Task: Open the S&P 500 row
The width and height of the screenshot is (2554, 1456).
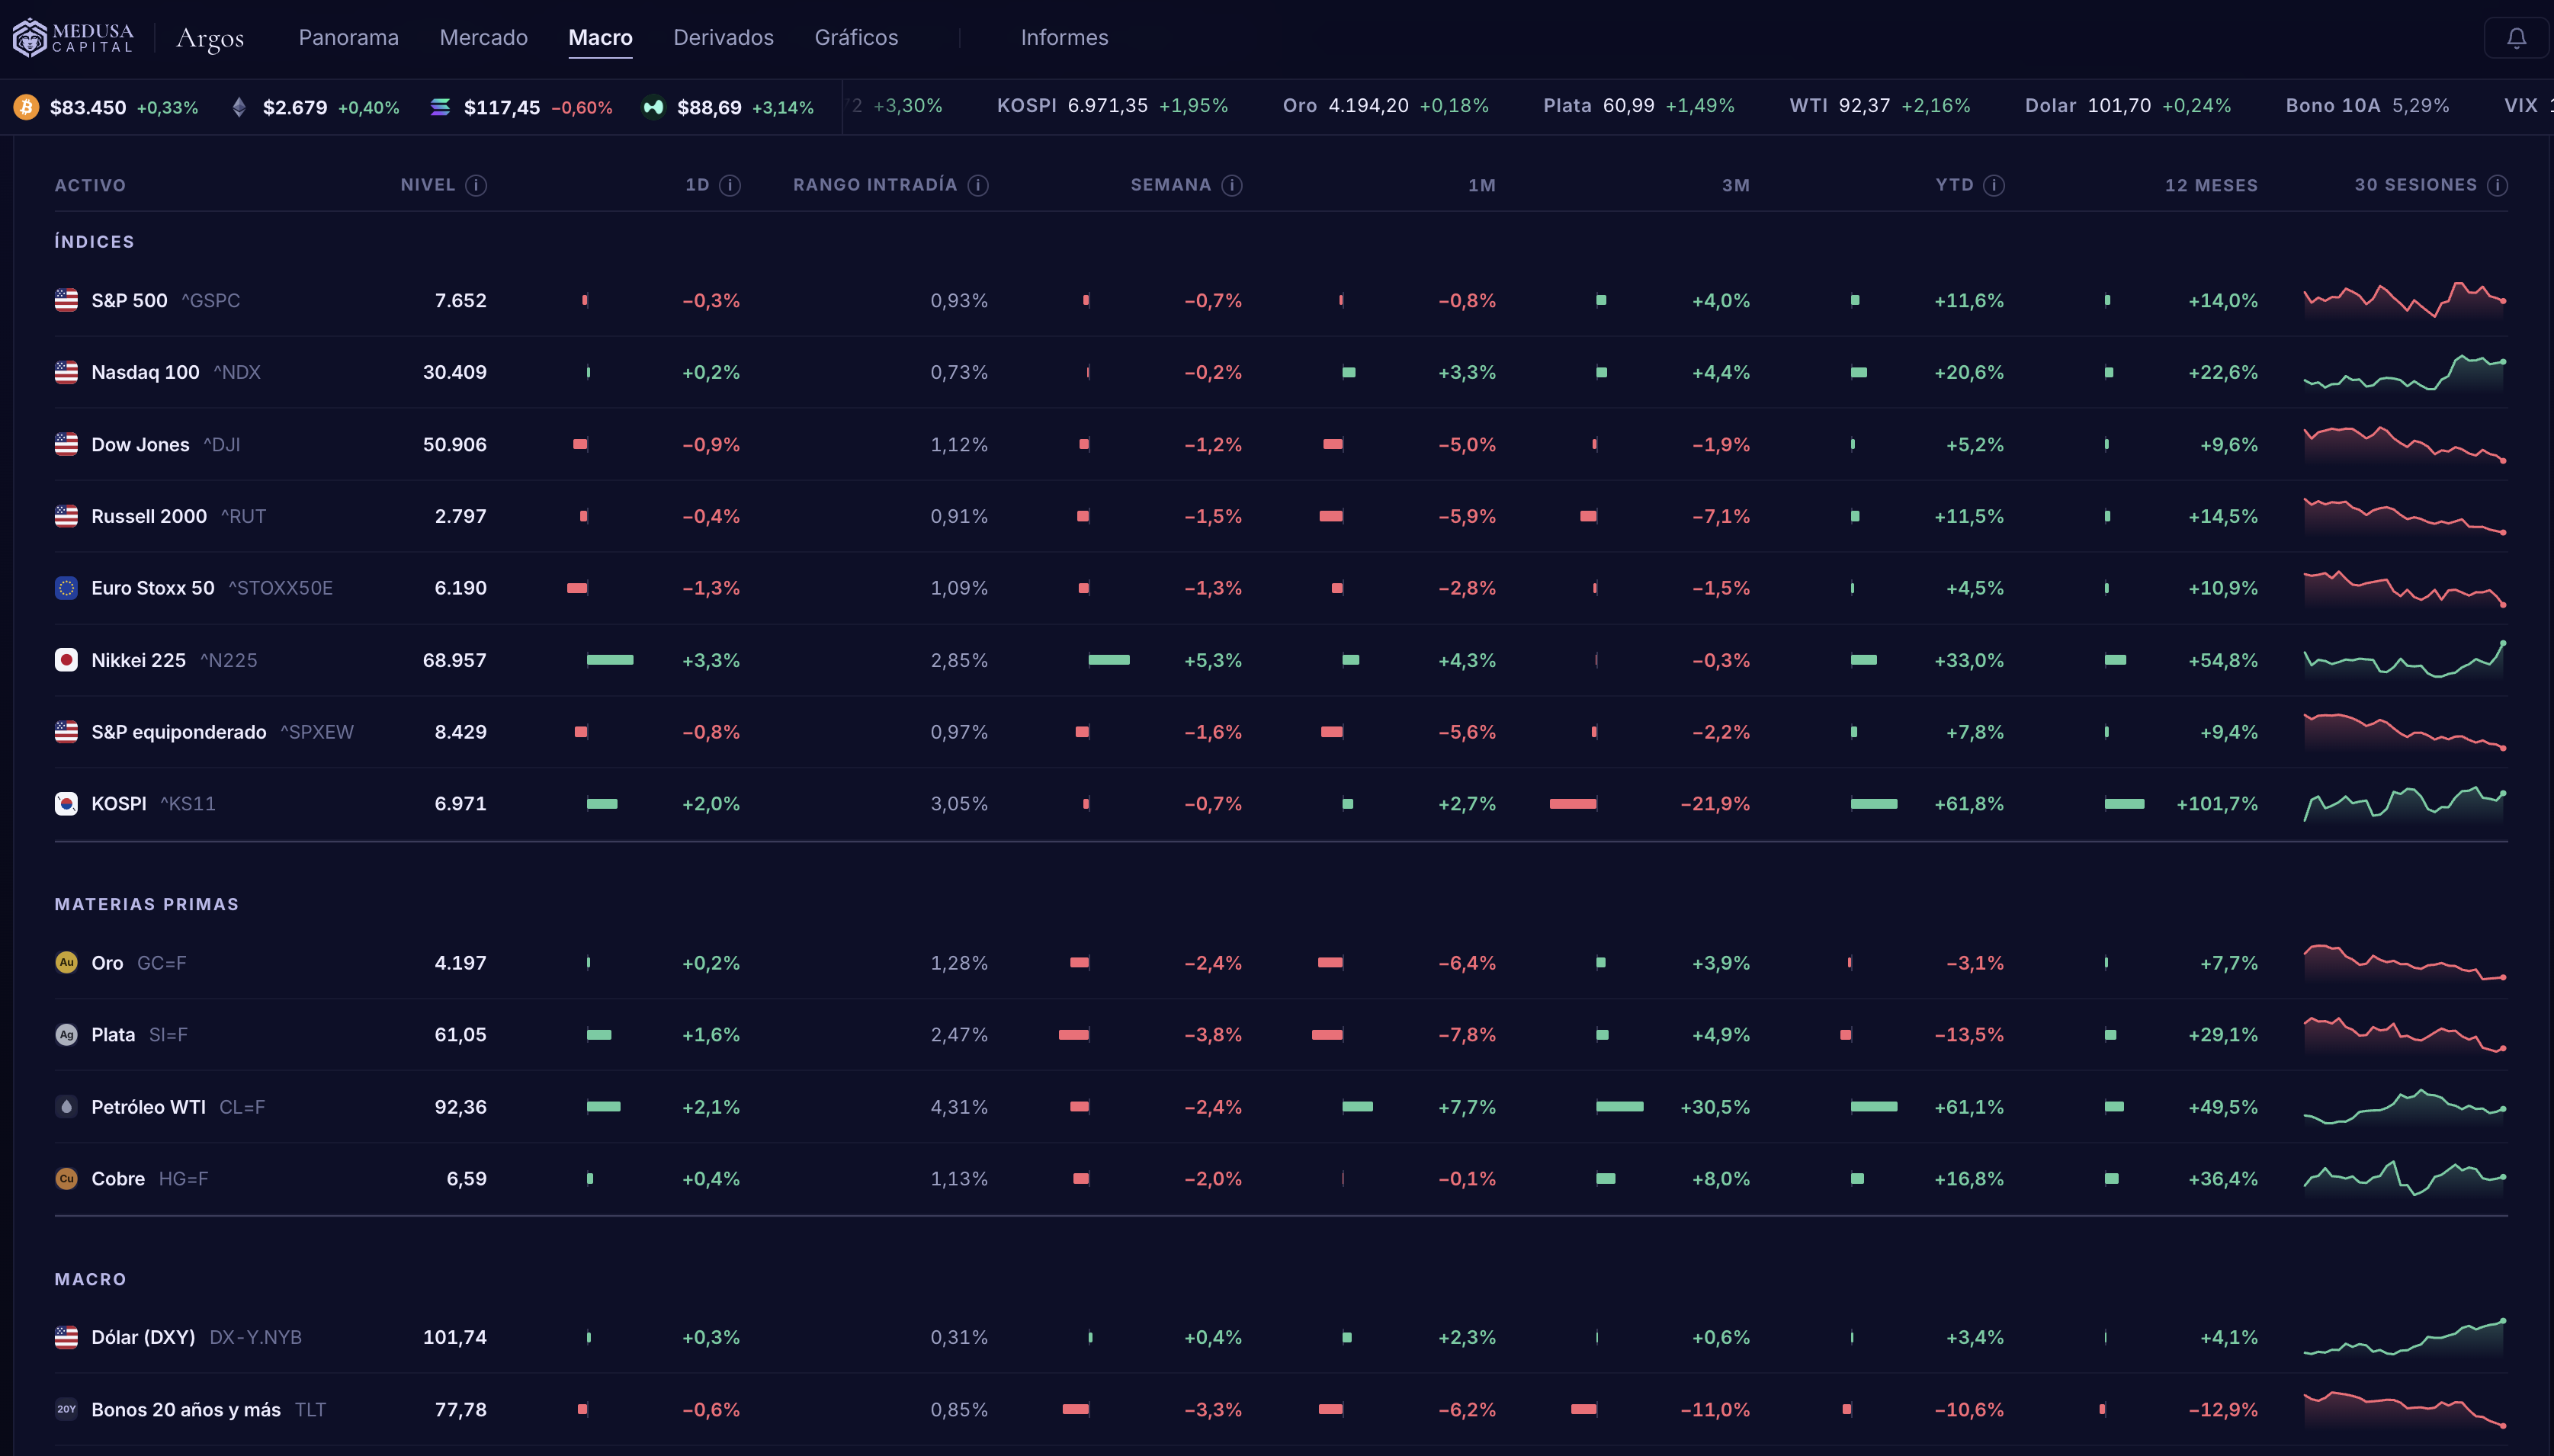Action: pos(1281,300)
